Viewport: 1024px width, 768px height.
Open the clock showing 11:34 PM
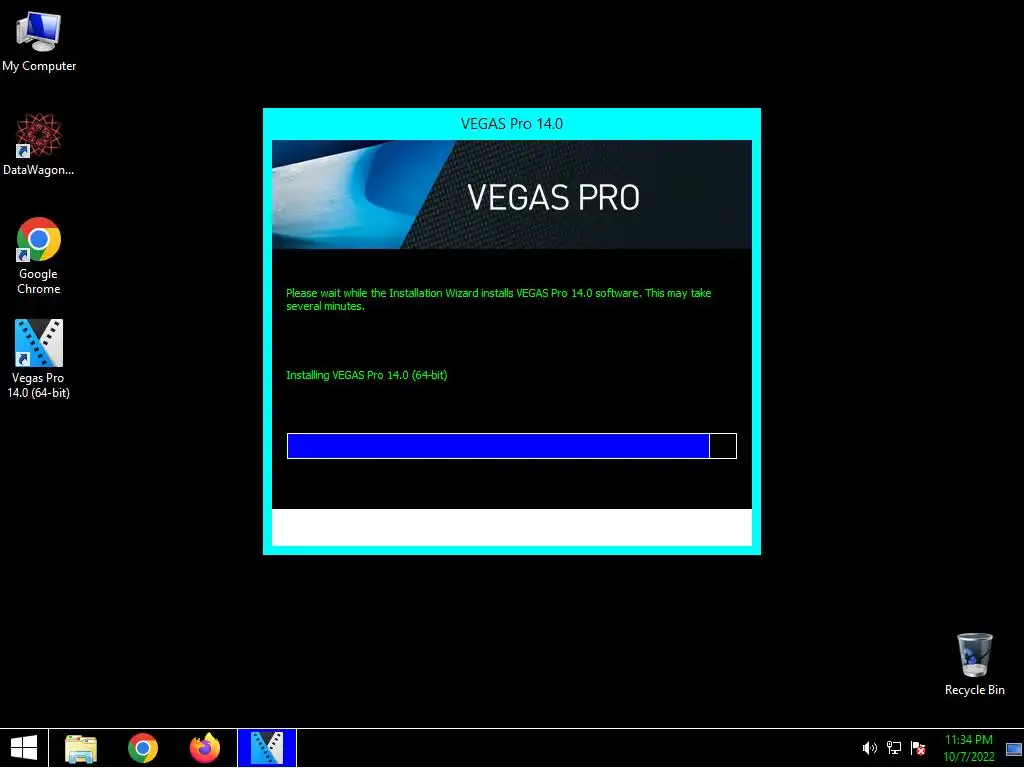[x=968, y=748]
